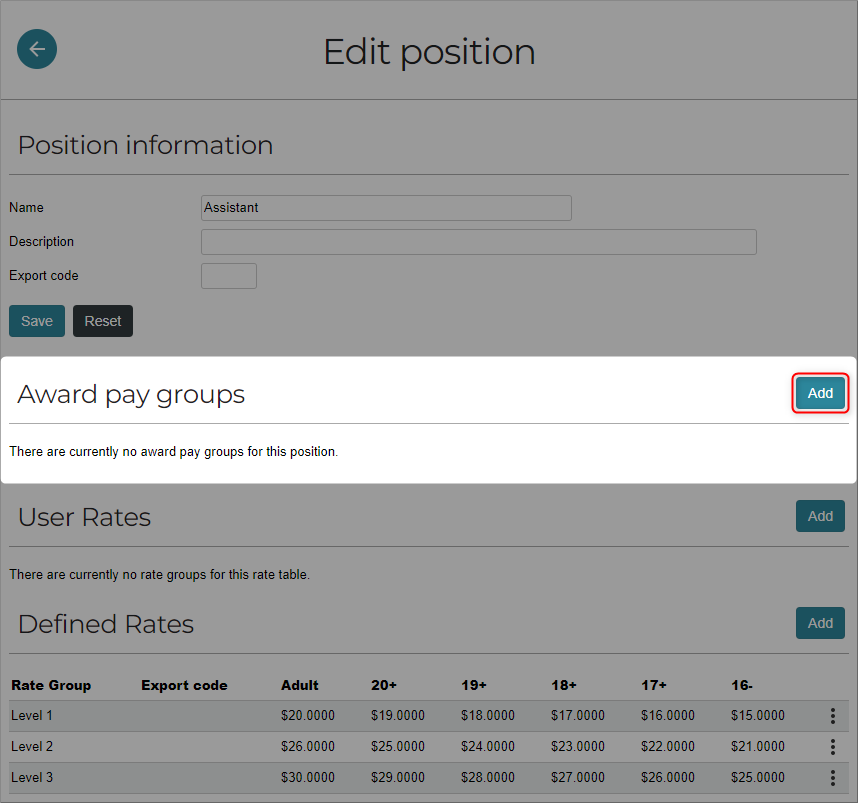Save the position information
The image size is (858, 803).
[x=37, y=321]
